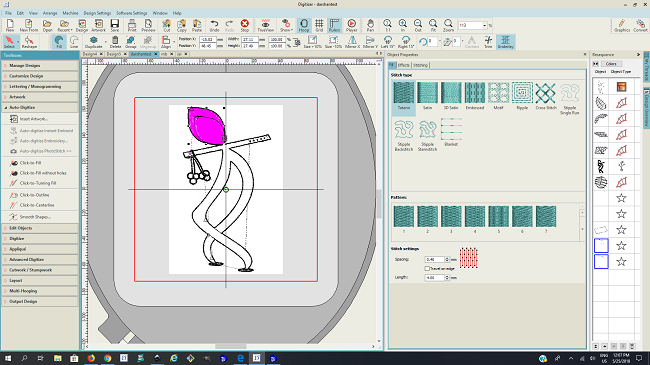Image resolution: width=650 pixels, height=365 pixels.
Task: Switch to the Design4 document tab
Action: (x=90, y=54)
